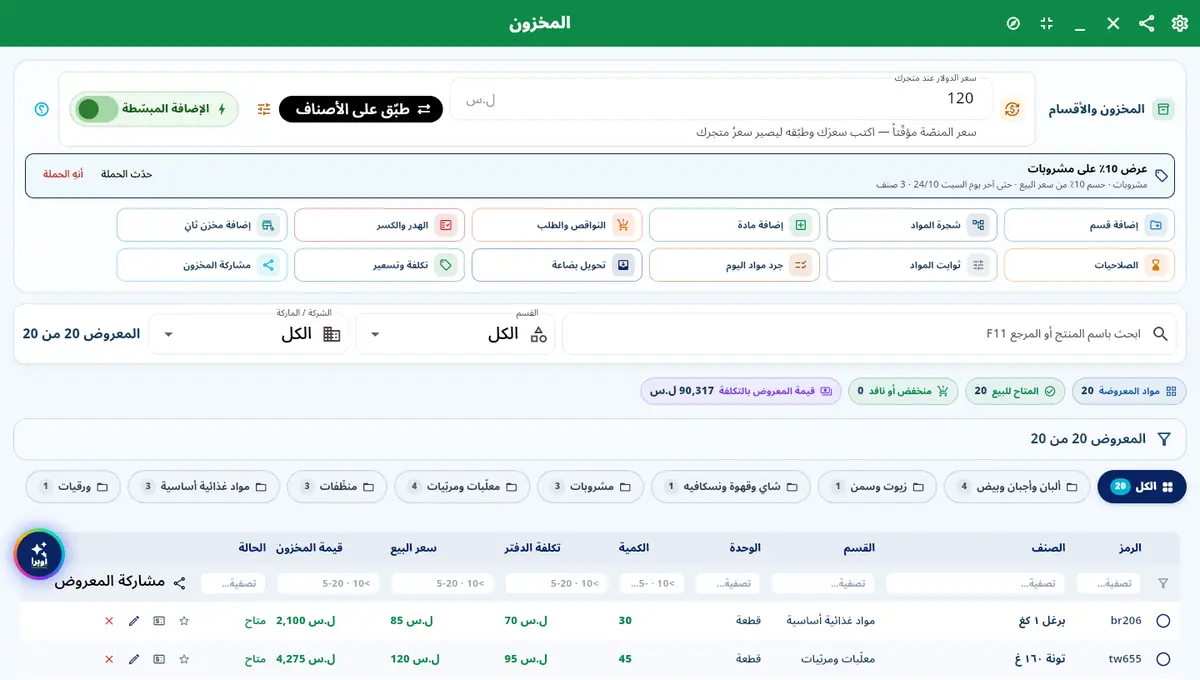The image size is (1200, 680).
Task: Click أنهِ الحملة link
Action: pyautogui.click(x=63, y=174)
